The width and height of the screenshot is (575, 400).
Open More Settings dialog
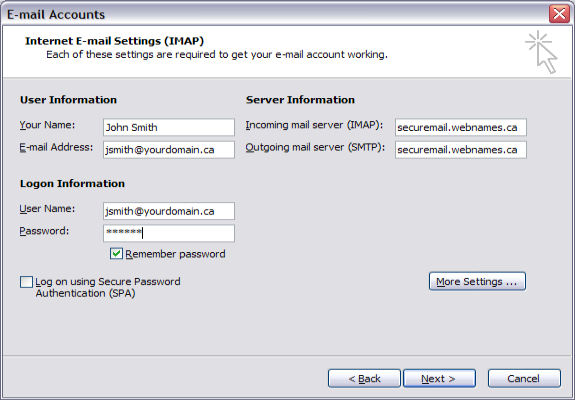477,282
